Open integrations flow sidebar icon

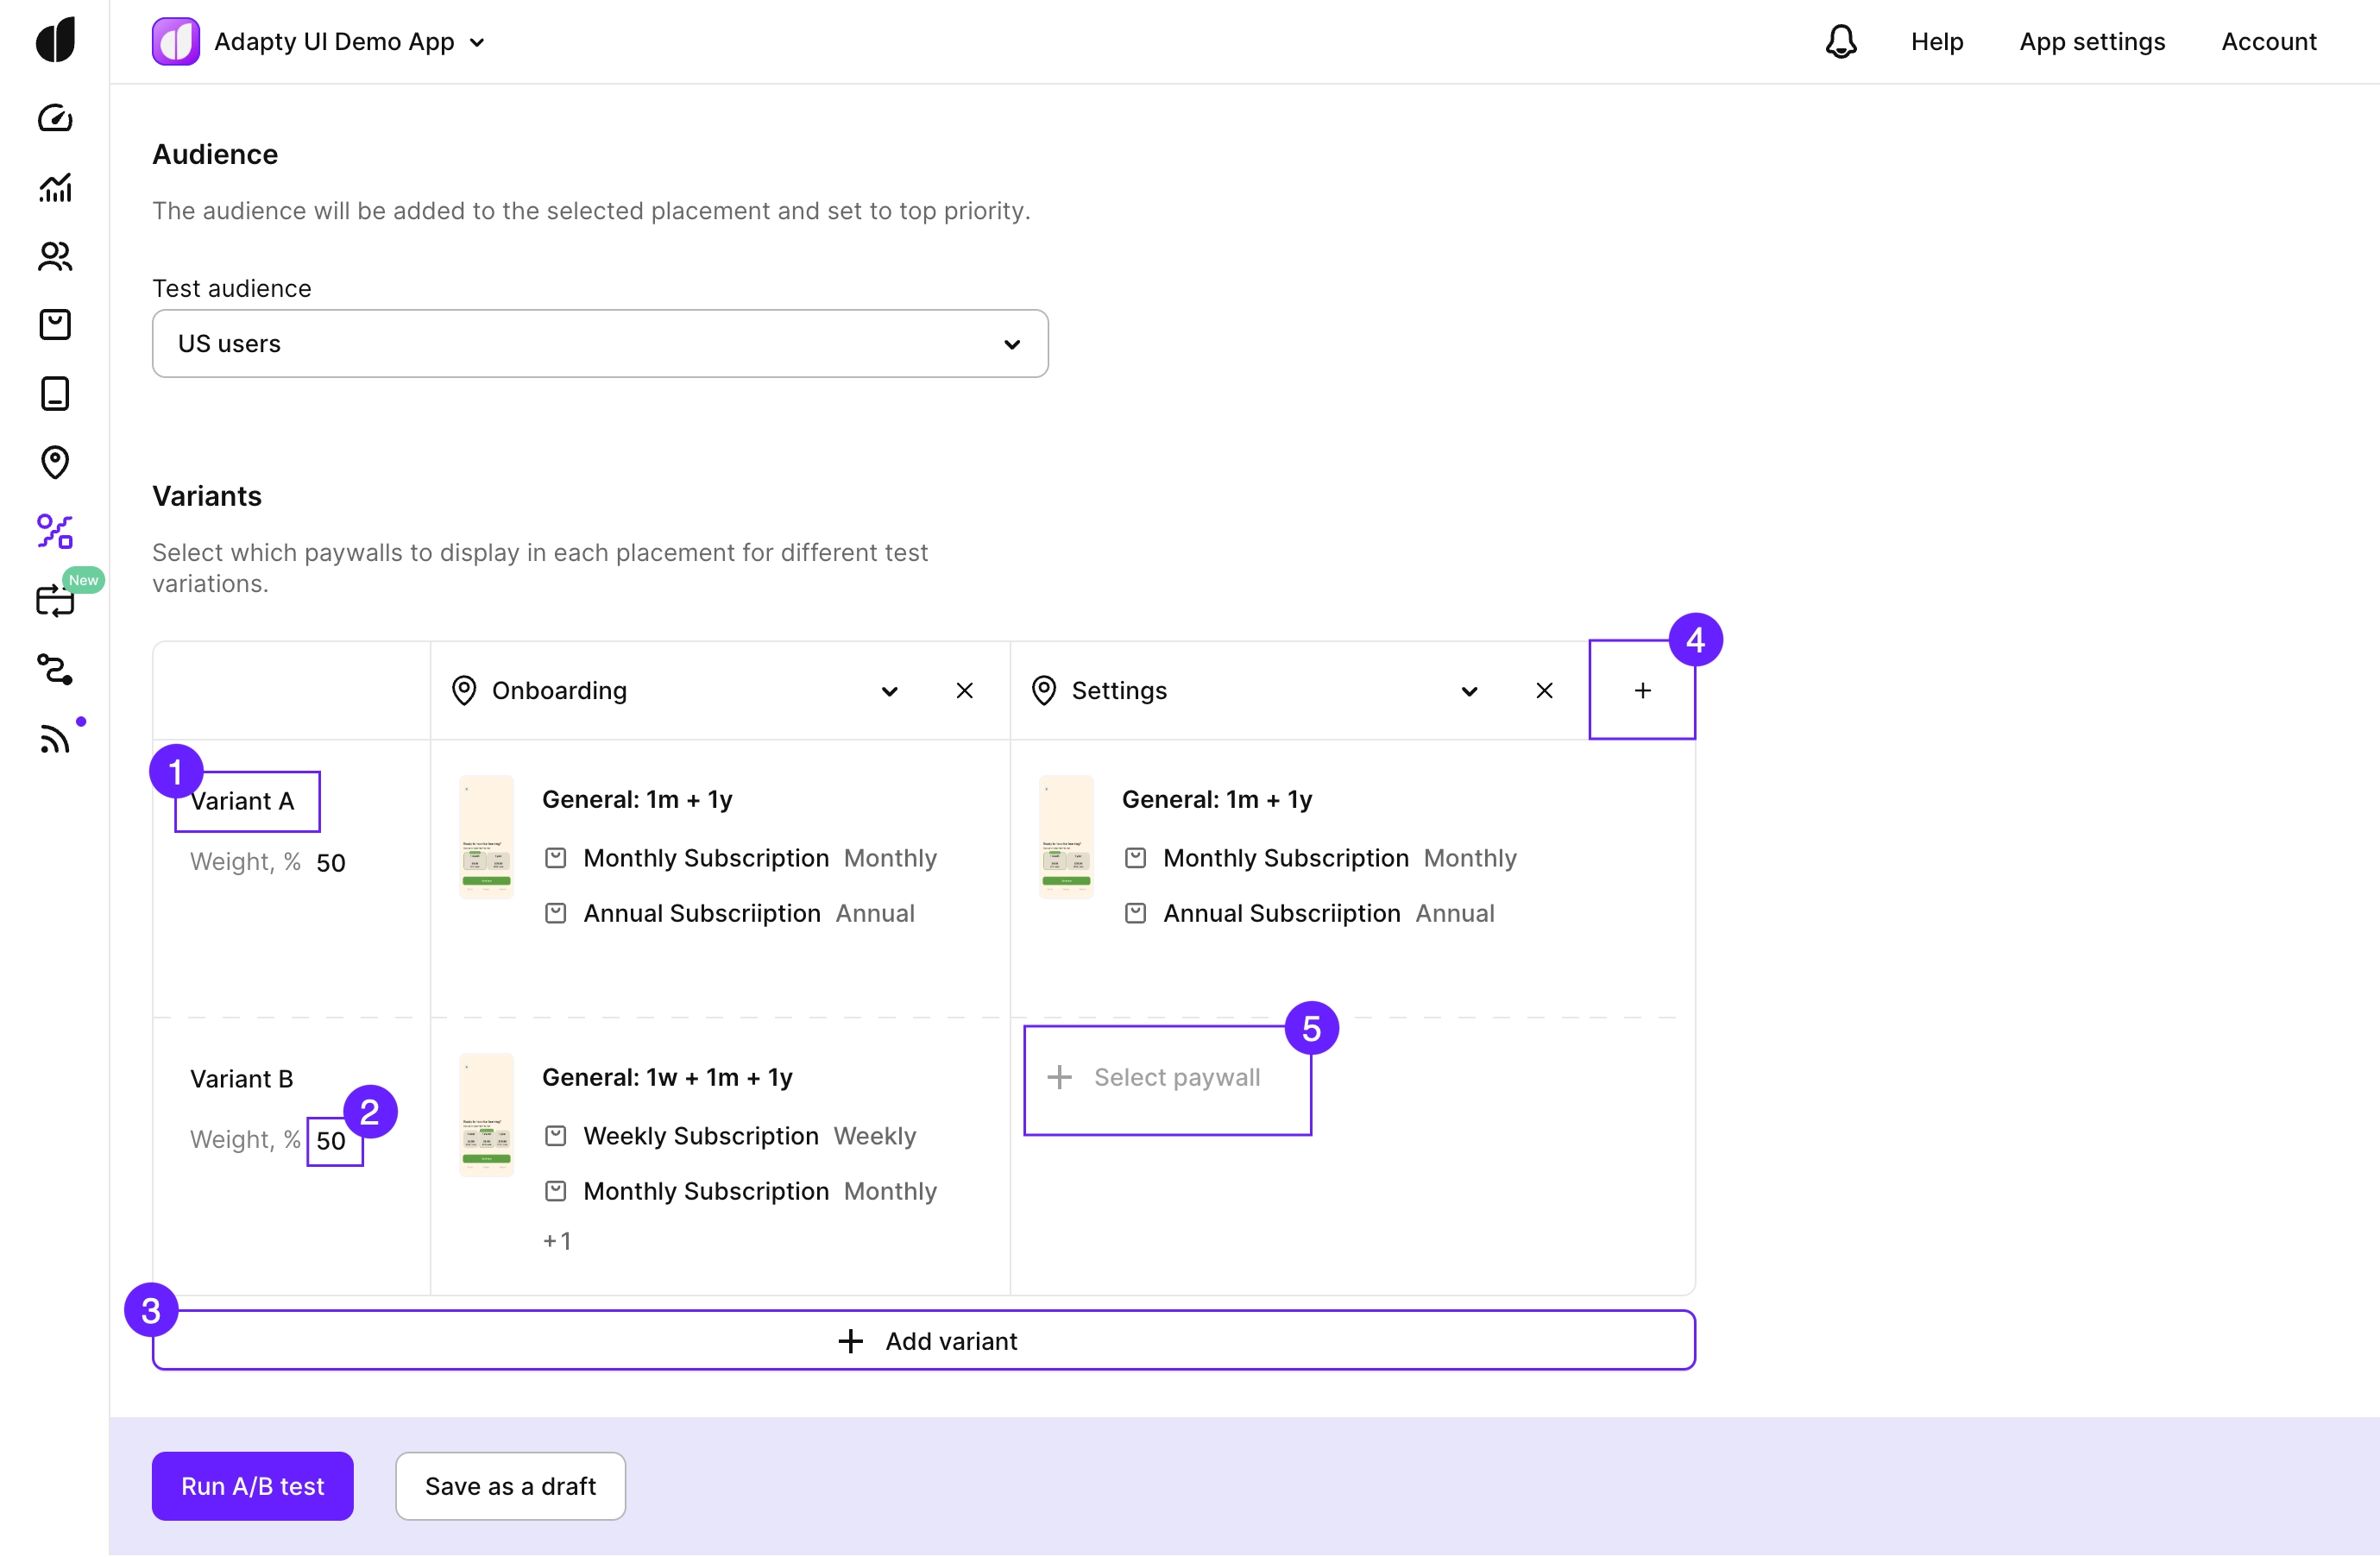tap(55, 669)
